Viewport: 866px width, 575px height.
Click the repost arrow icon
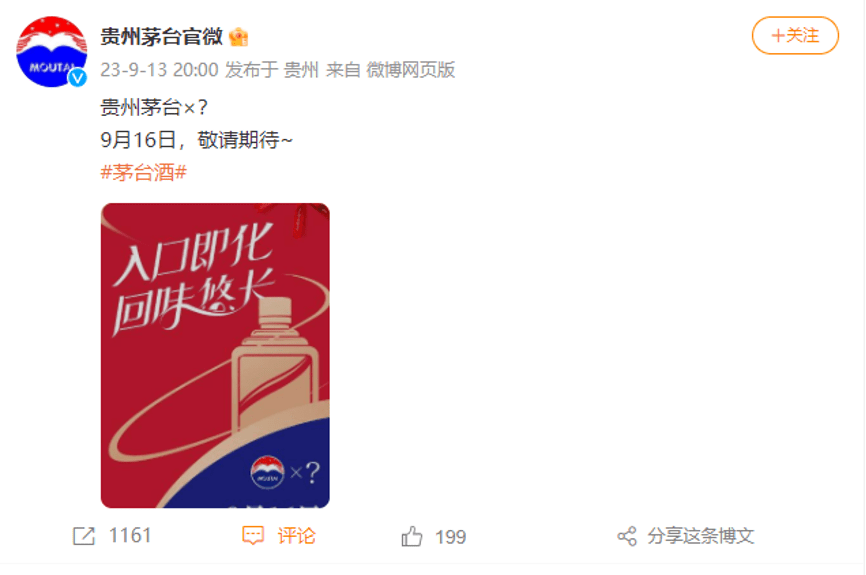click(x=84, y=536)
